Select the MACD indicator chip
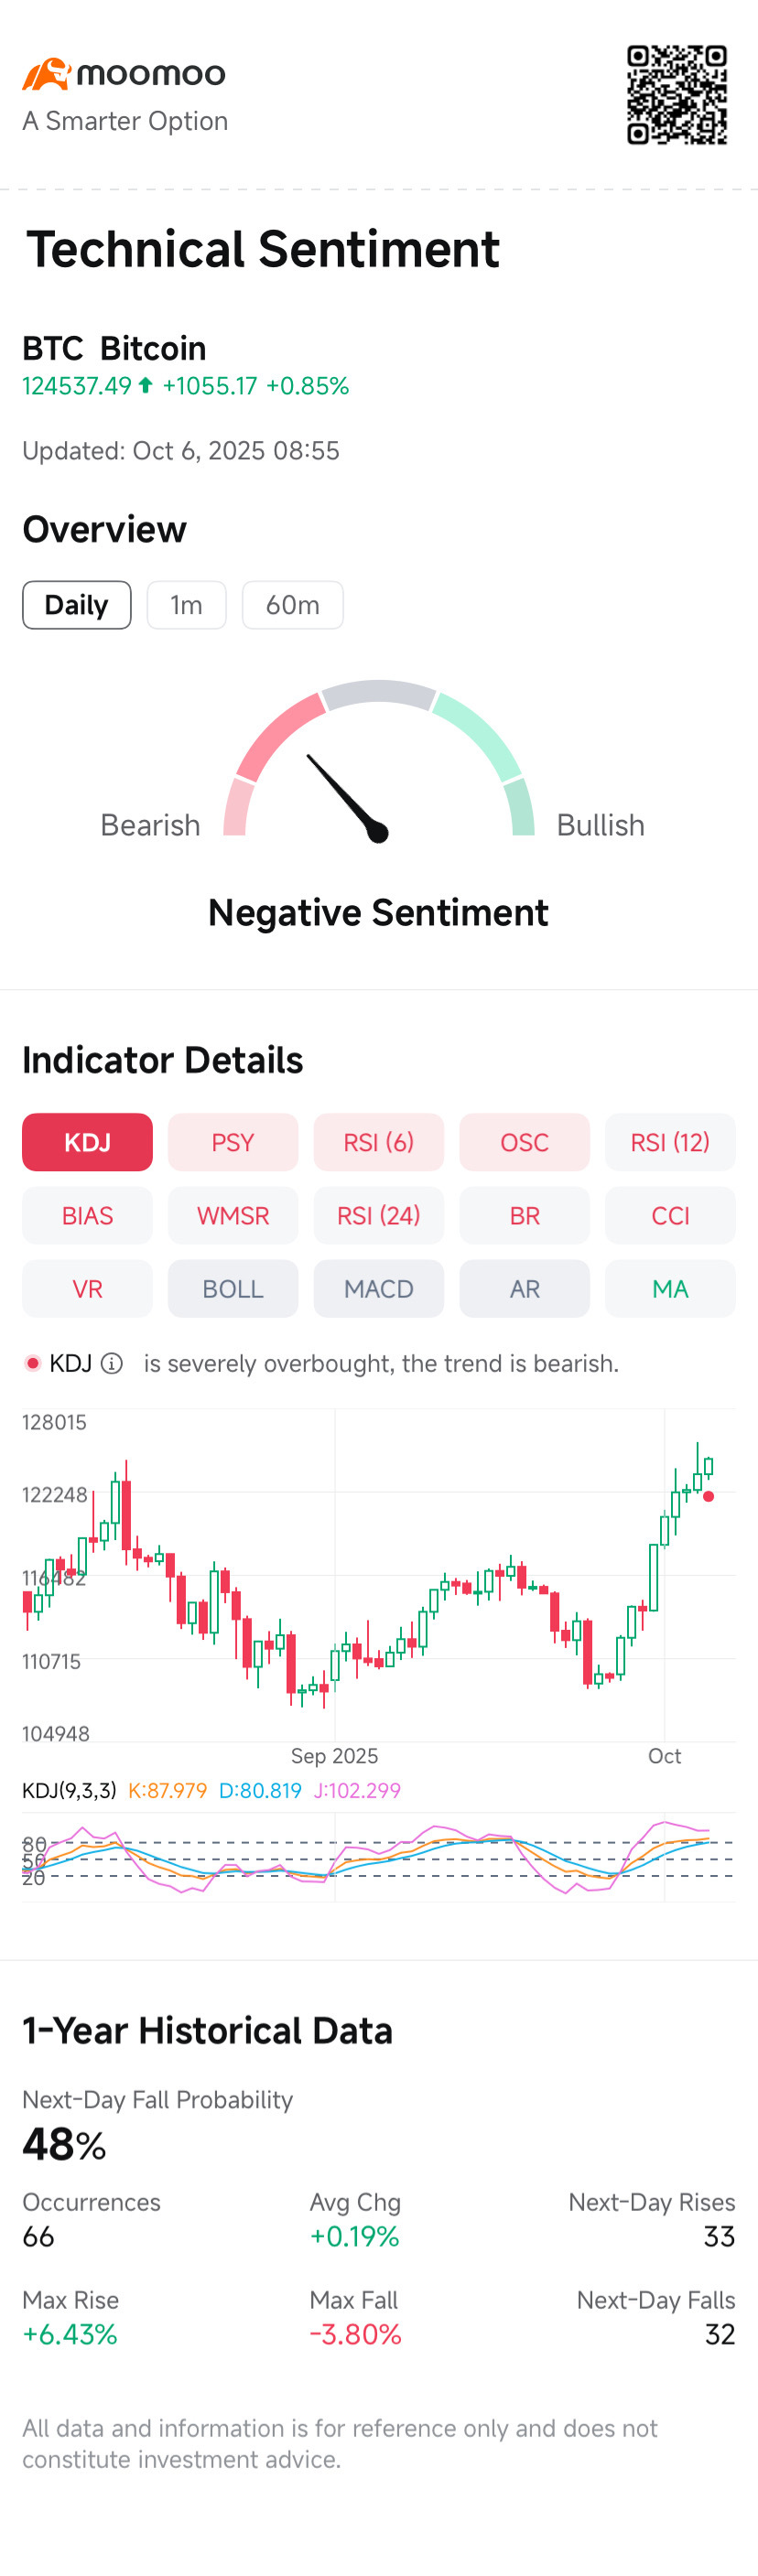This screenshot has height=2576, width=758. pos(379,1288)
